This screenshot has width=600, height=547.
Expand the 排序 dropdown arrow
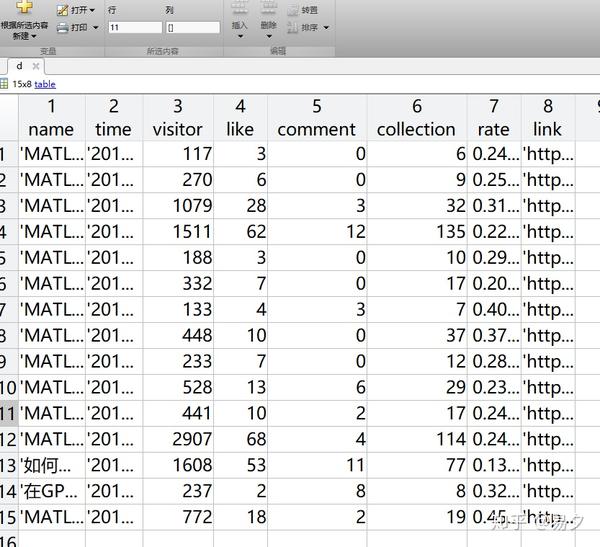[x=326, y=28]
